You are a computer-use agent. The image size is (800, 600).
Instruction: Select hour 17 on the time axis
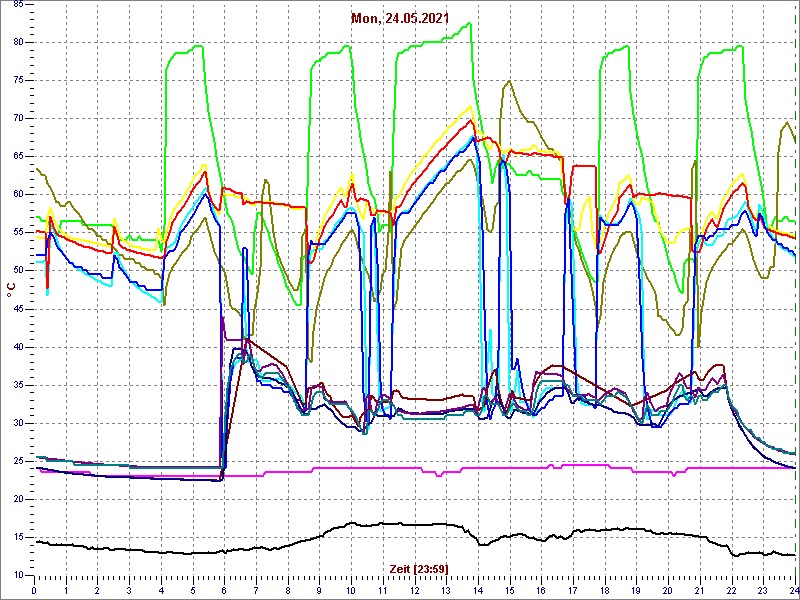point(573,591)
